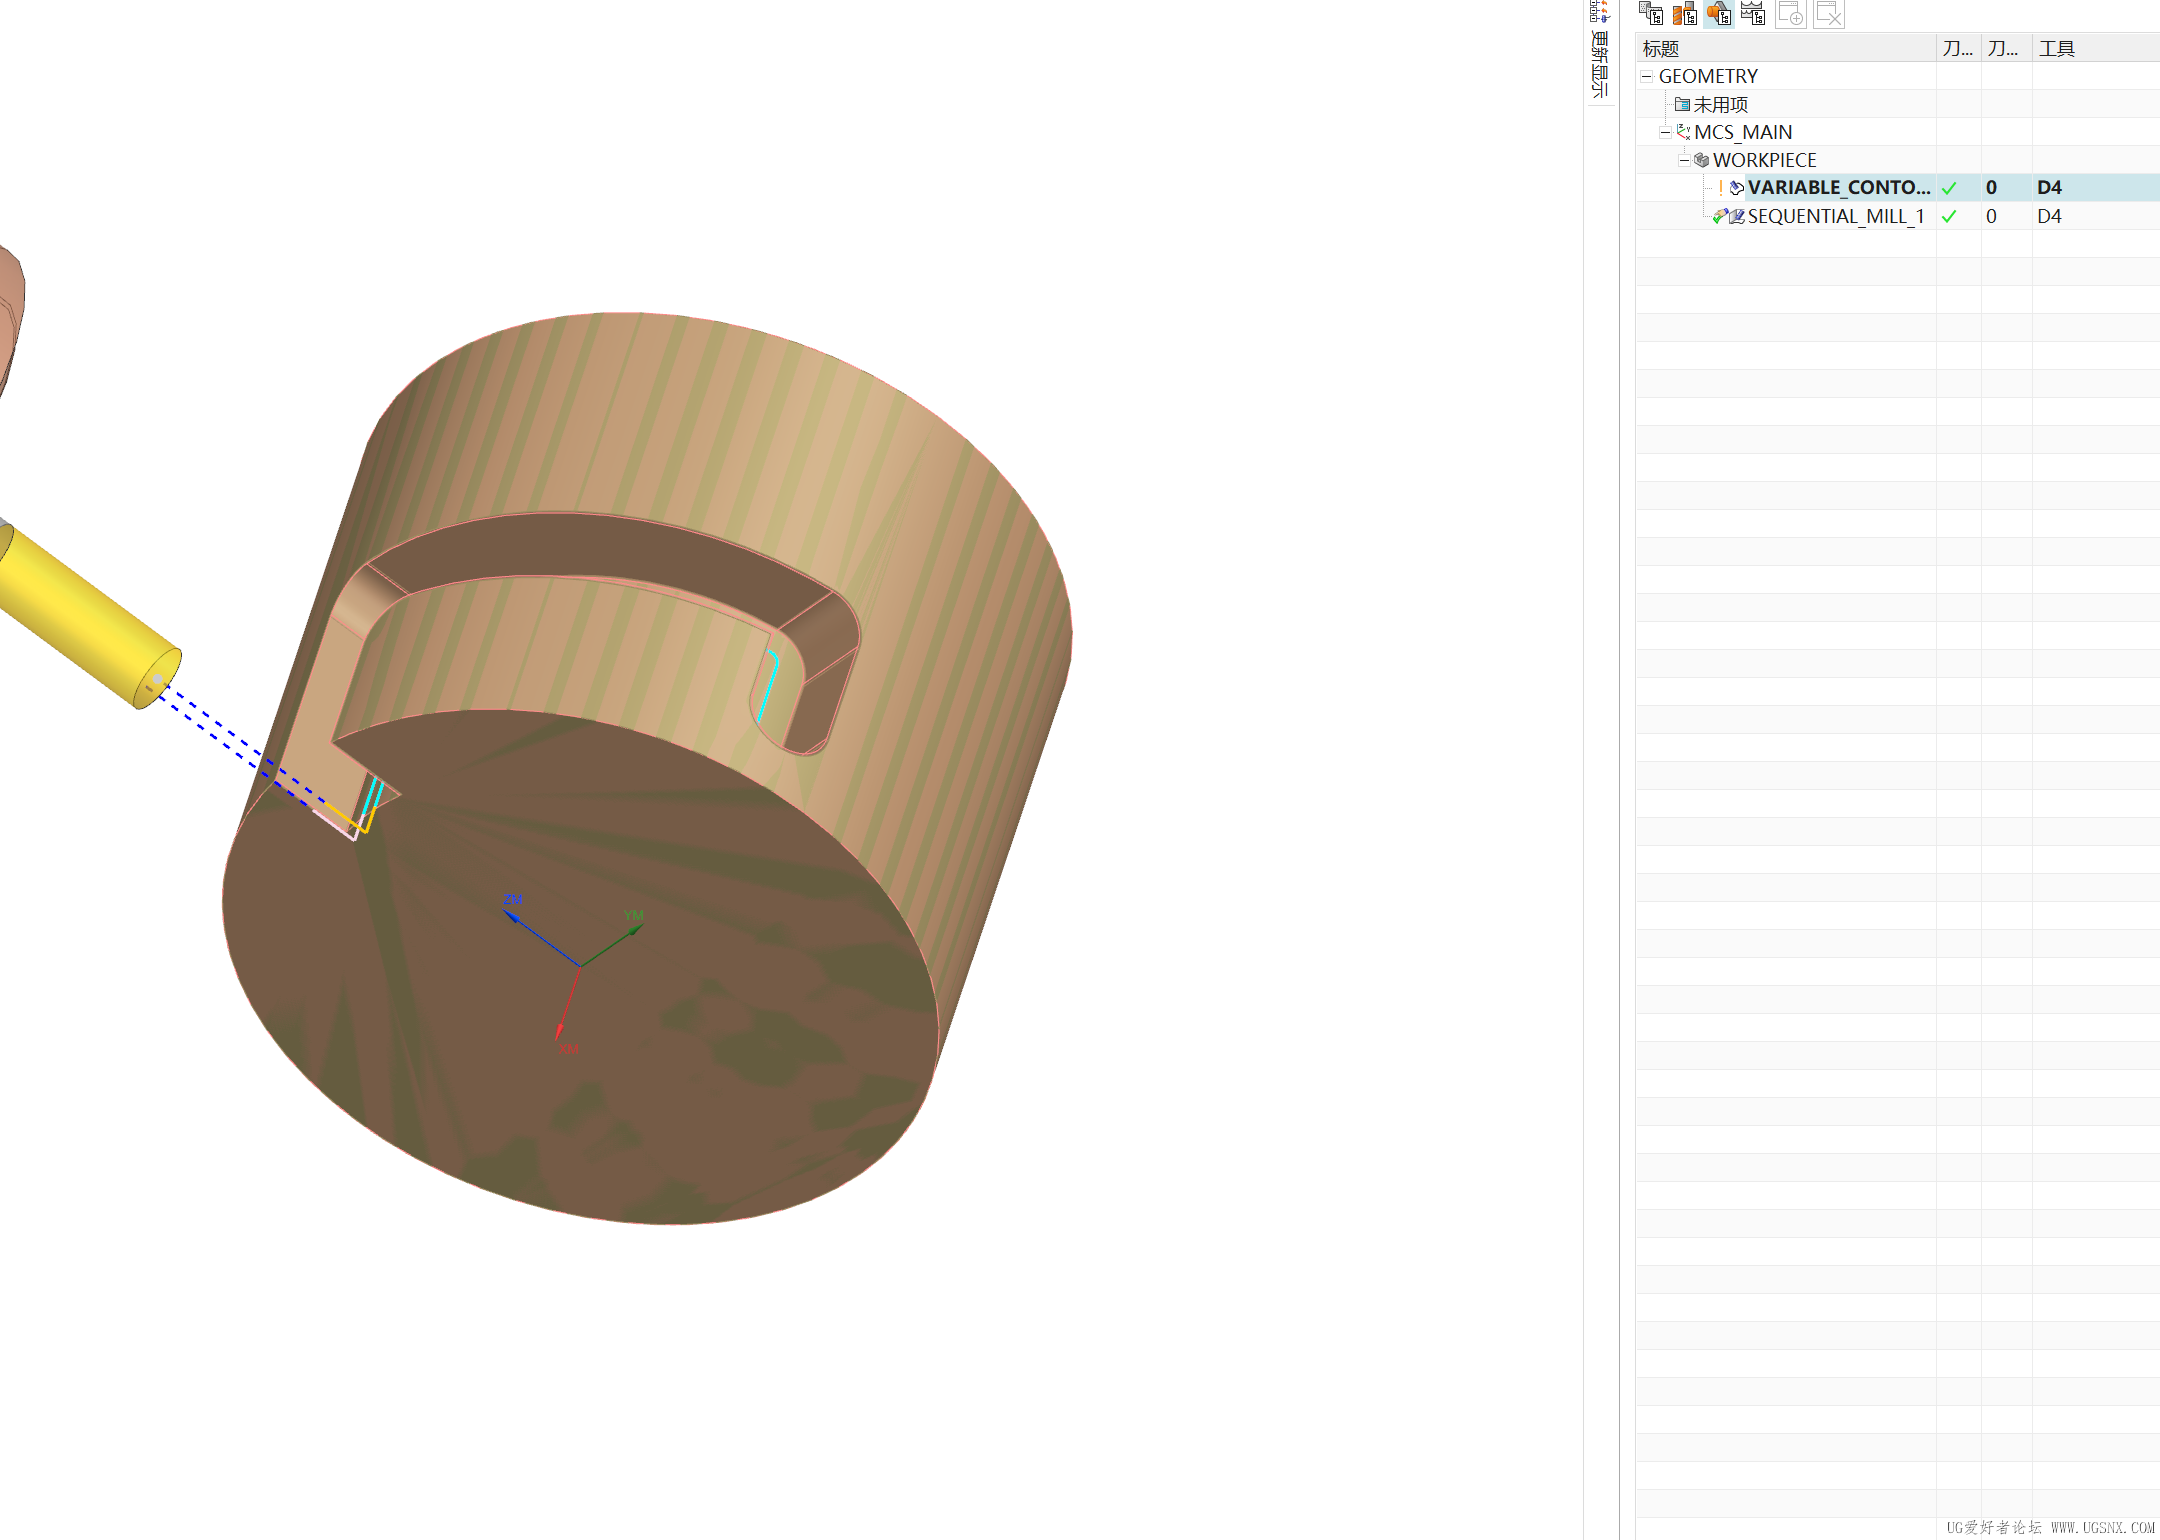This screenshot has height=1540, width=2160.
Task: Click the sequential mill operation icon
Action: point(1737,216)
